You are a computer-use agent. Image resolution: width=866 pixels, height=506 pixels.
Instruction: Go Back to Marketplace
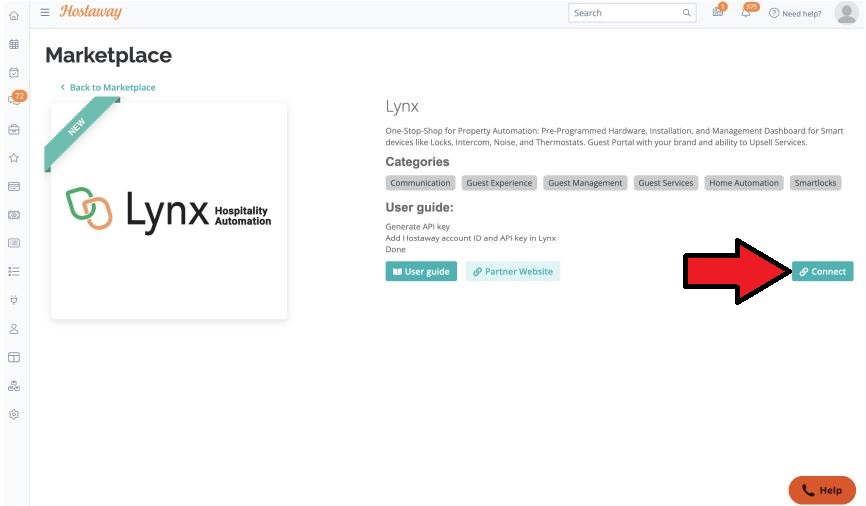coord(108,87)
